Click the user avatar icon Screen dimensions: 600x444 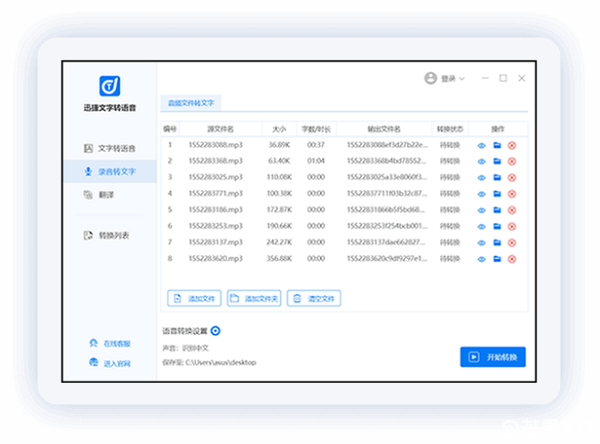tap(430, 78)
